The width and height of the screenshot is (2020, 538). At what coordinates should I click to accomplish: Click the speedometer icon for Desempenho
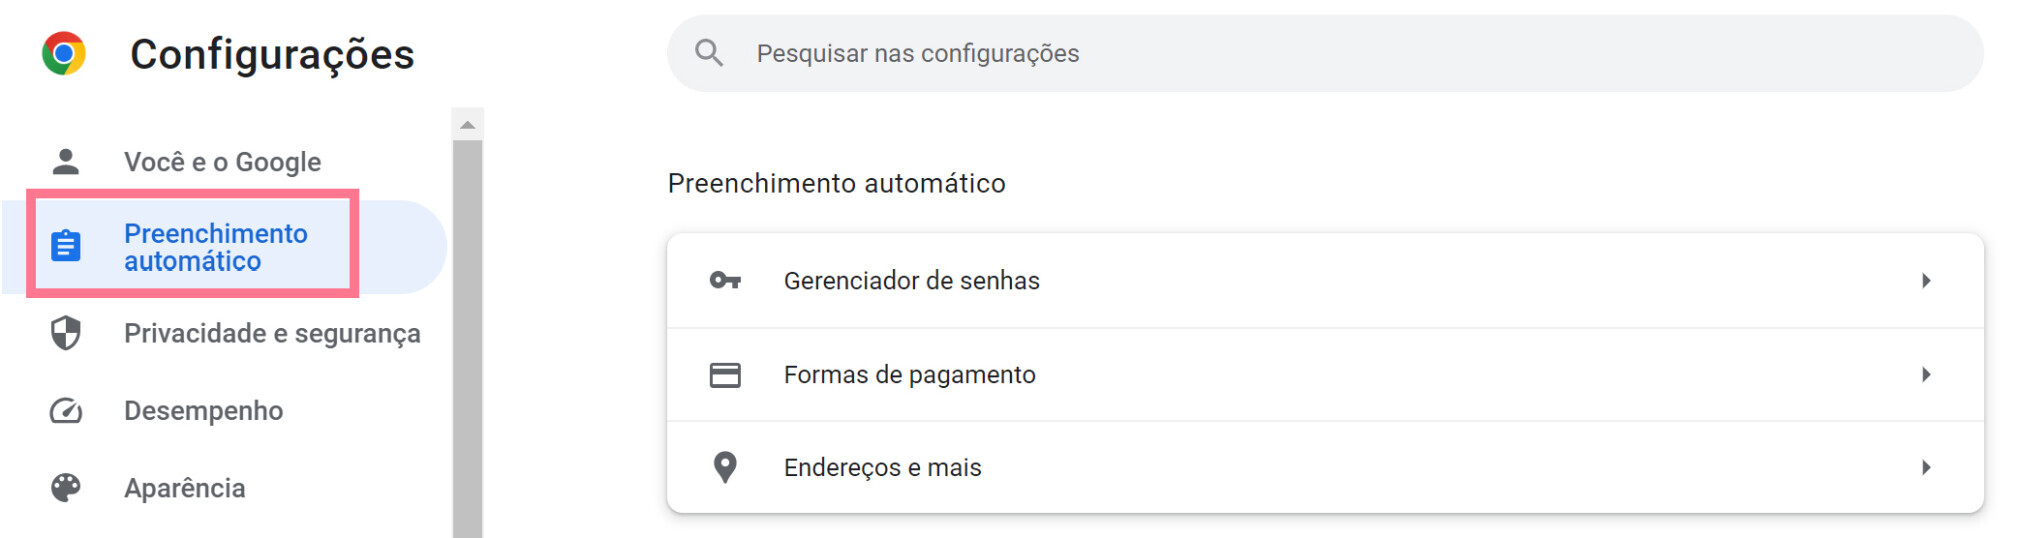(x=66, y=411)
